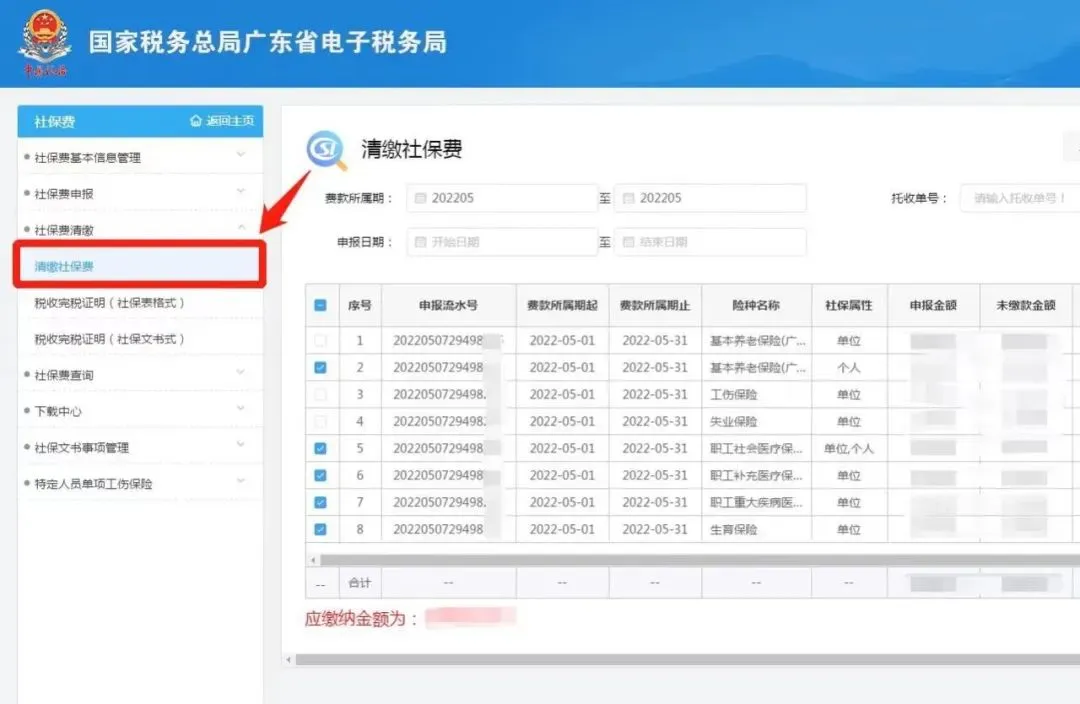Click the 开始日期 input field

[x=502, y=242]
